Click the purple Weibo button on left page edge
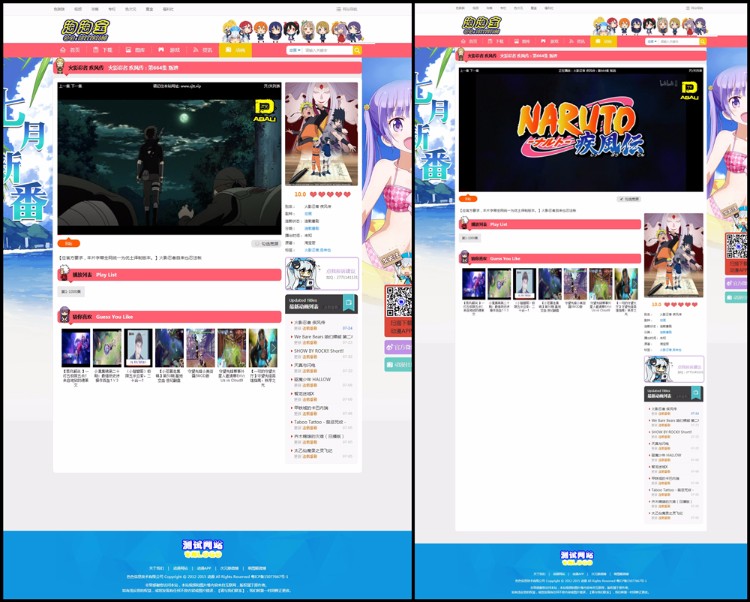Image resolution: width=750 pixels, height=602 pixels. 398,347
